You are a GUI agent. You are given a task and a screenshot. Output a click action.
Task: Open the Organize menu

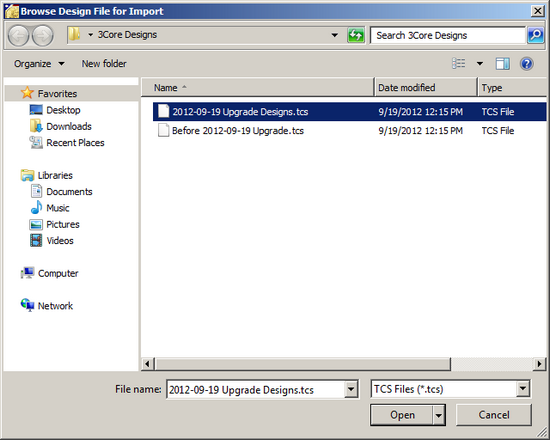pyautogui.click(x=39, y=64)
